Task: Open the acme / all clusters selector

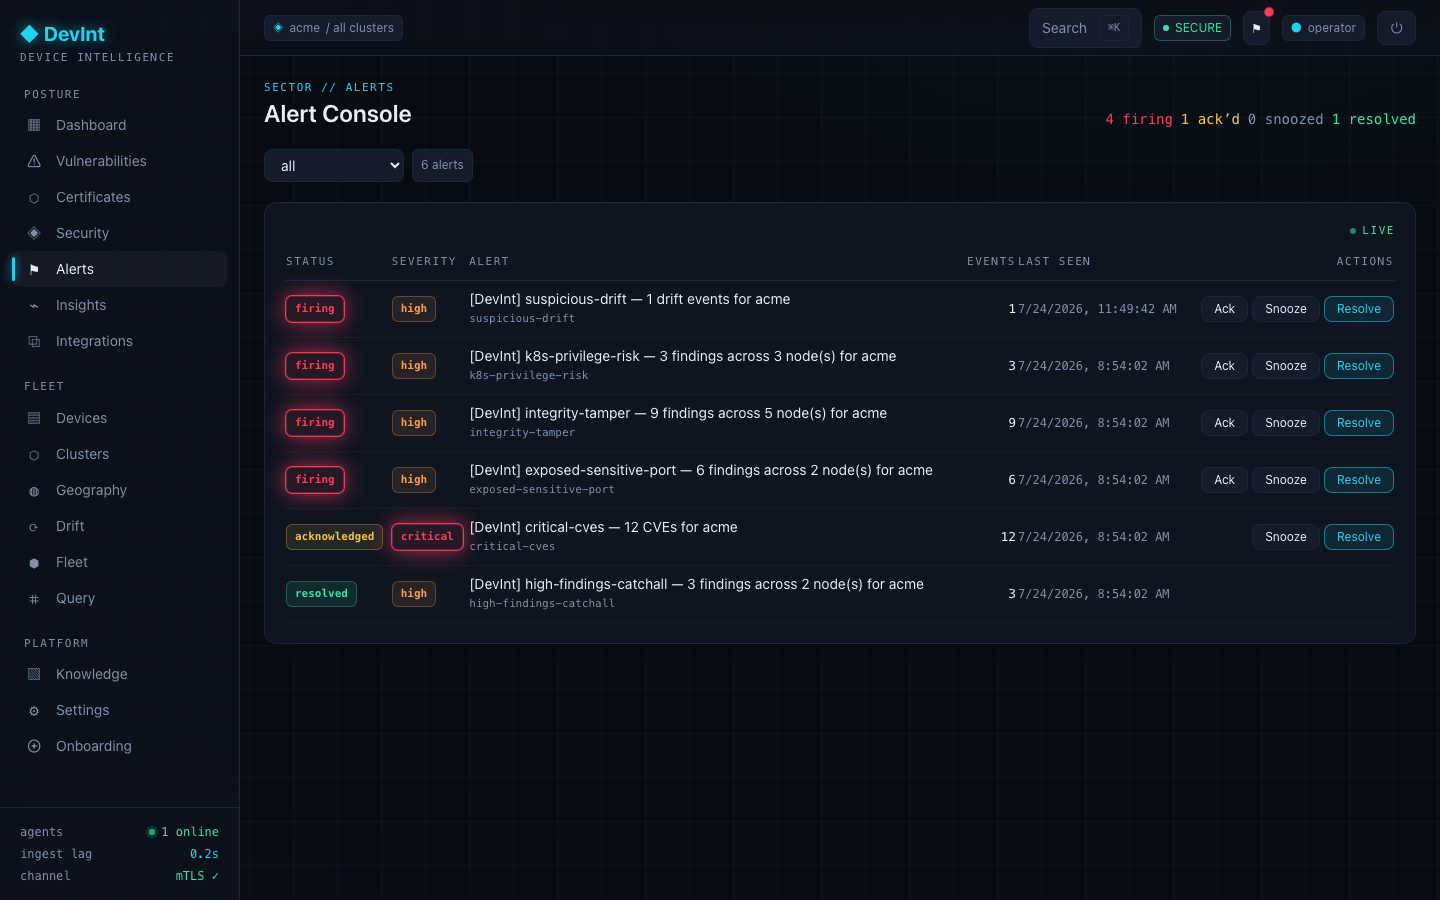Action: 333,28
